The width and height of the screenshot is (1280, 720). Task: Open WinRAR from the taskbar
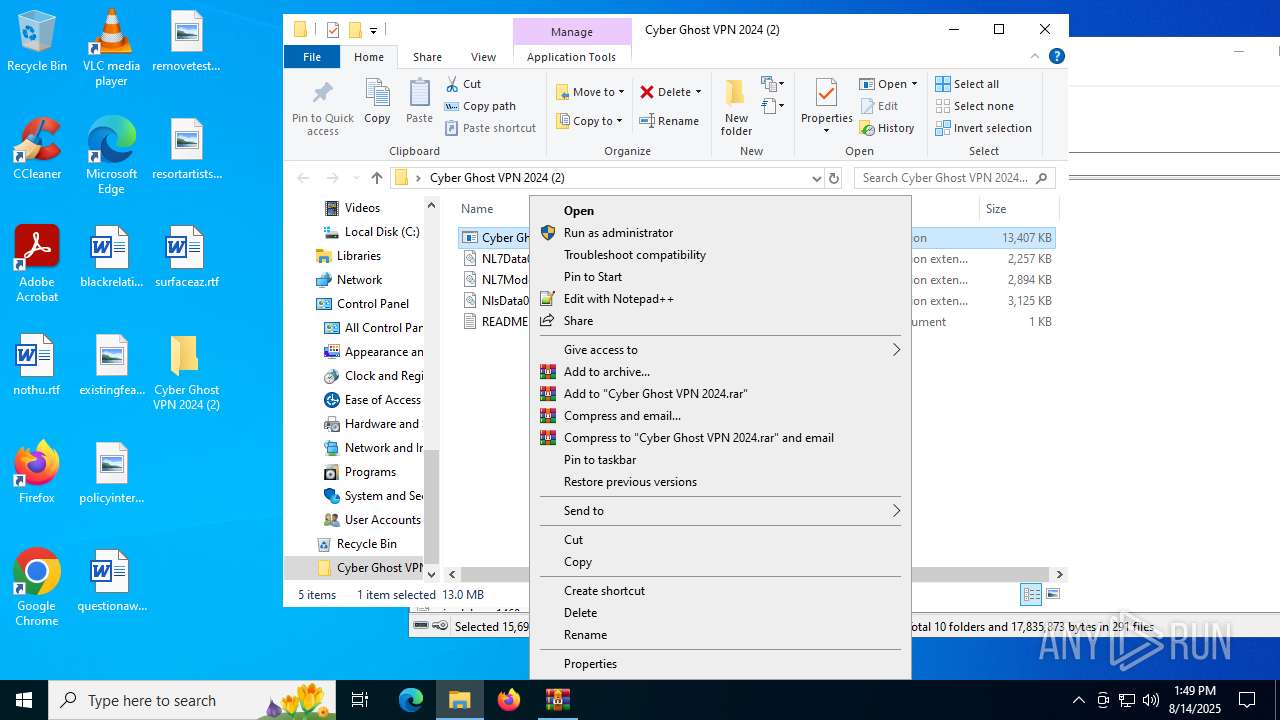pyautogui.click(x=557, y=700)
